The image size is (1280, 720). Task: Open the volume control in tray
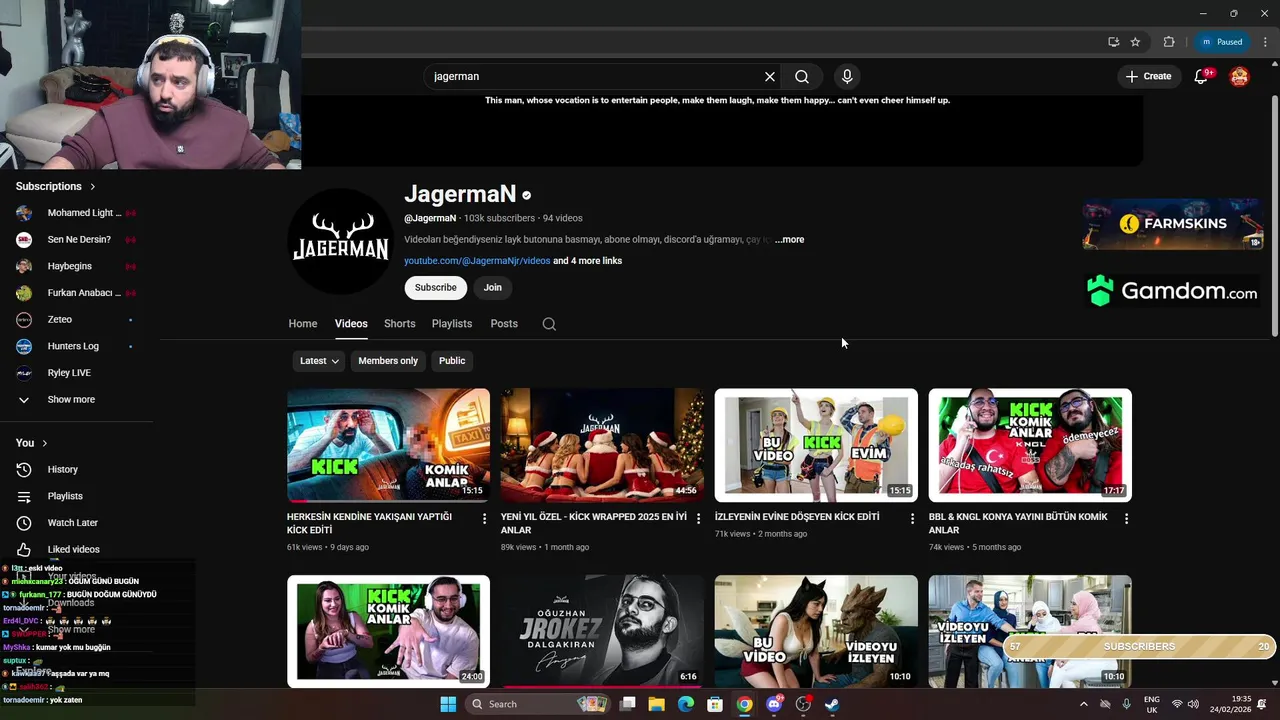1193,704
